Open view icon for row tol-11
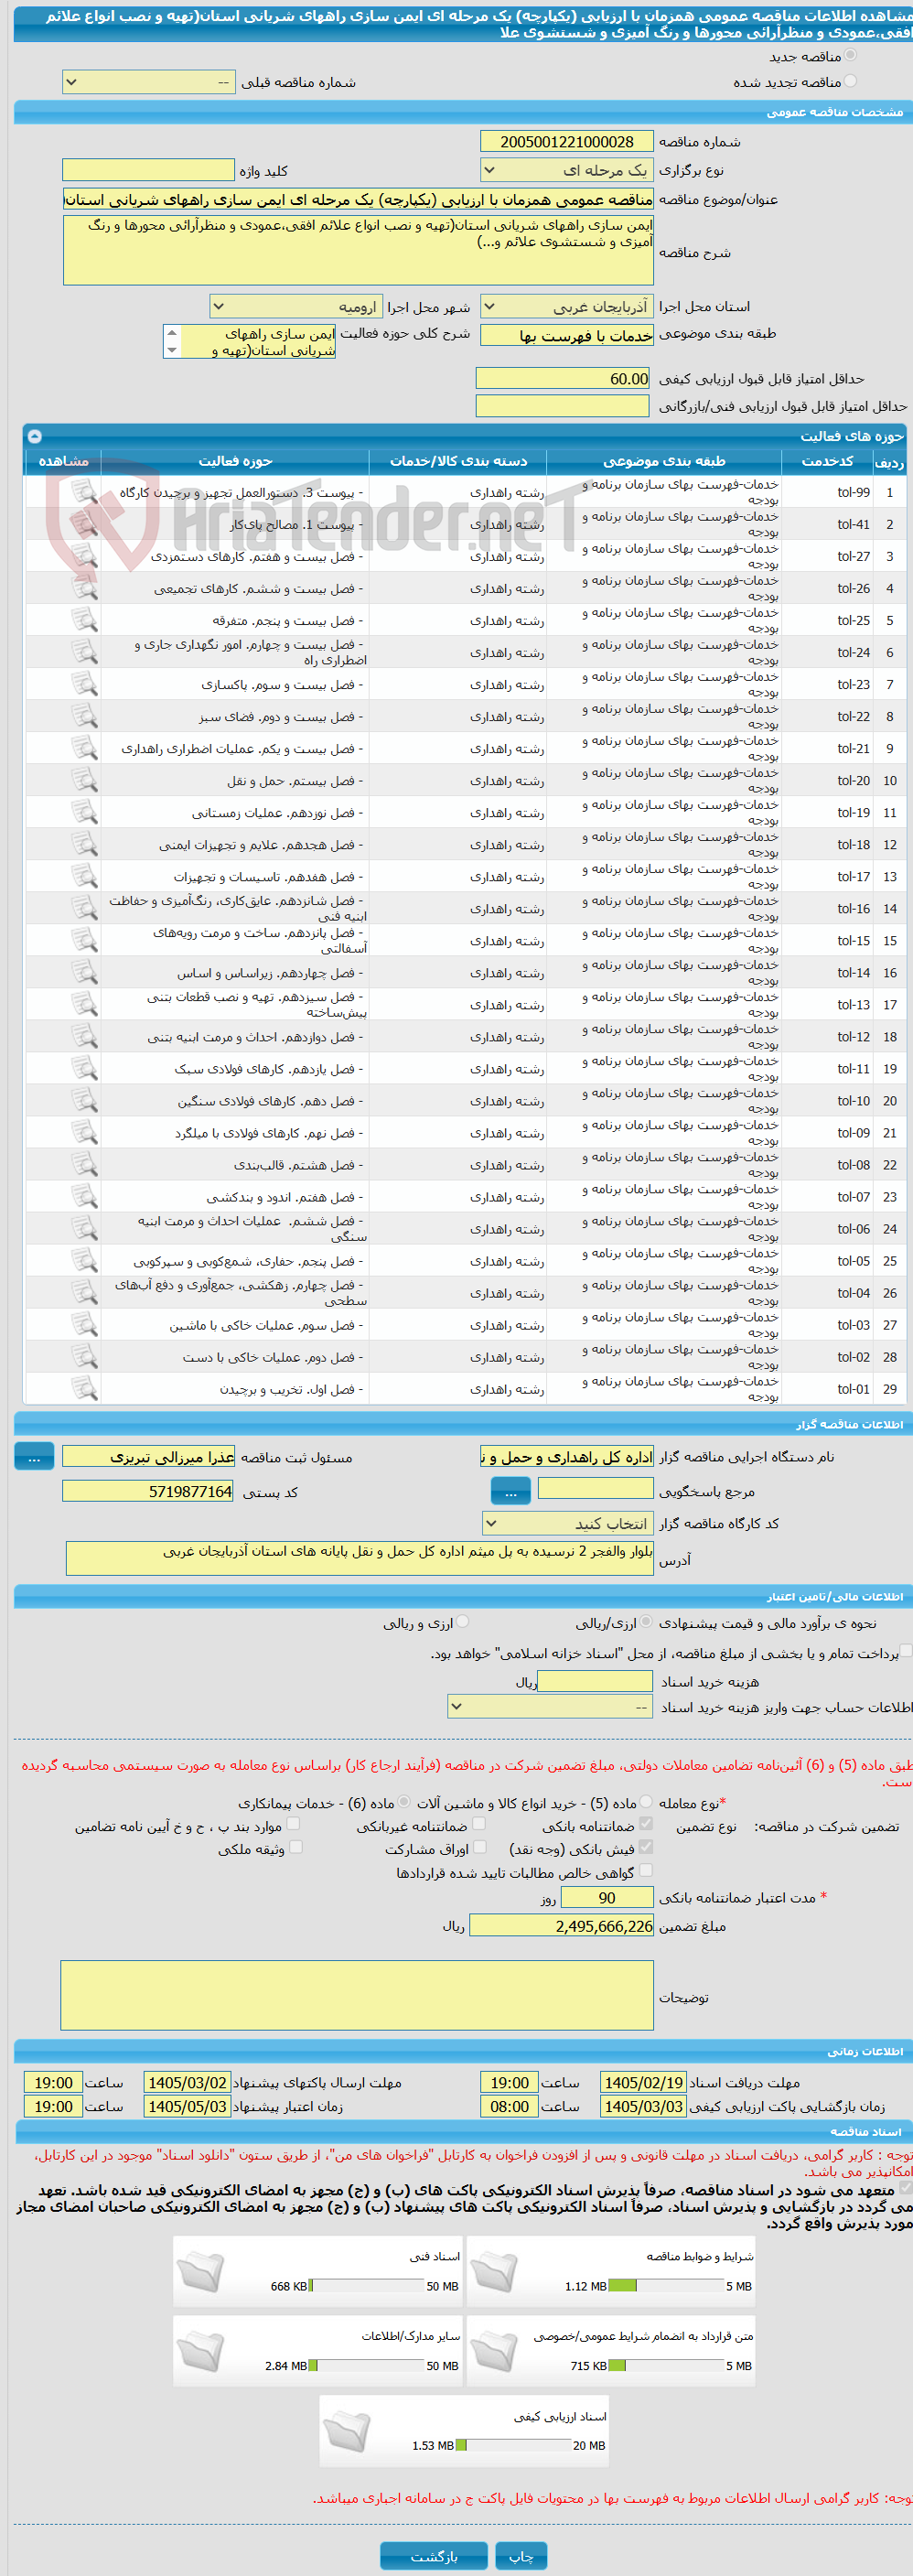The height and width of the screenshot is (2576, 913). (x=84, y=1068)
